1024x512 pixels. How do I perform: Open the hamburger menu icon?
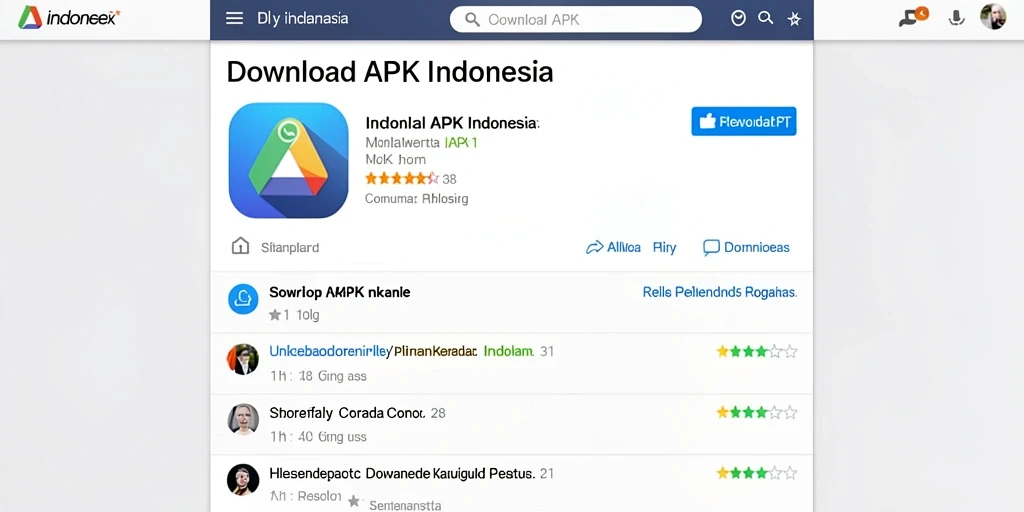(x=234, y=18)
